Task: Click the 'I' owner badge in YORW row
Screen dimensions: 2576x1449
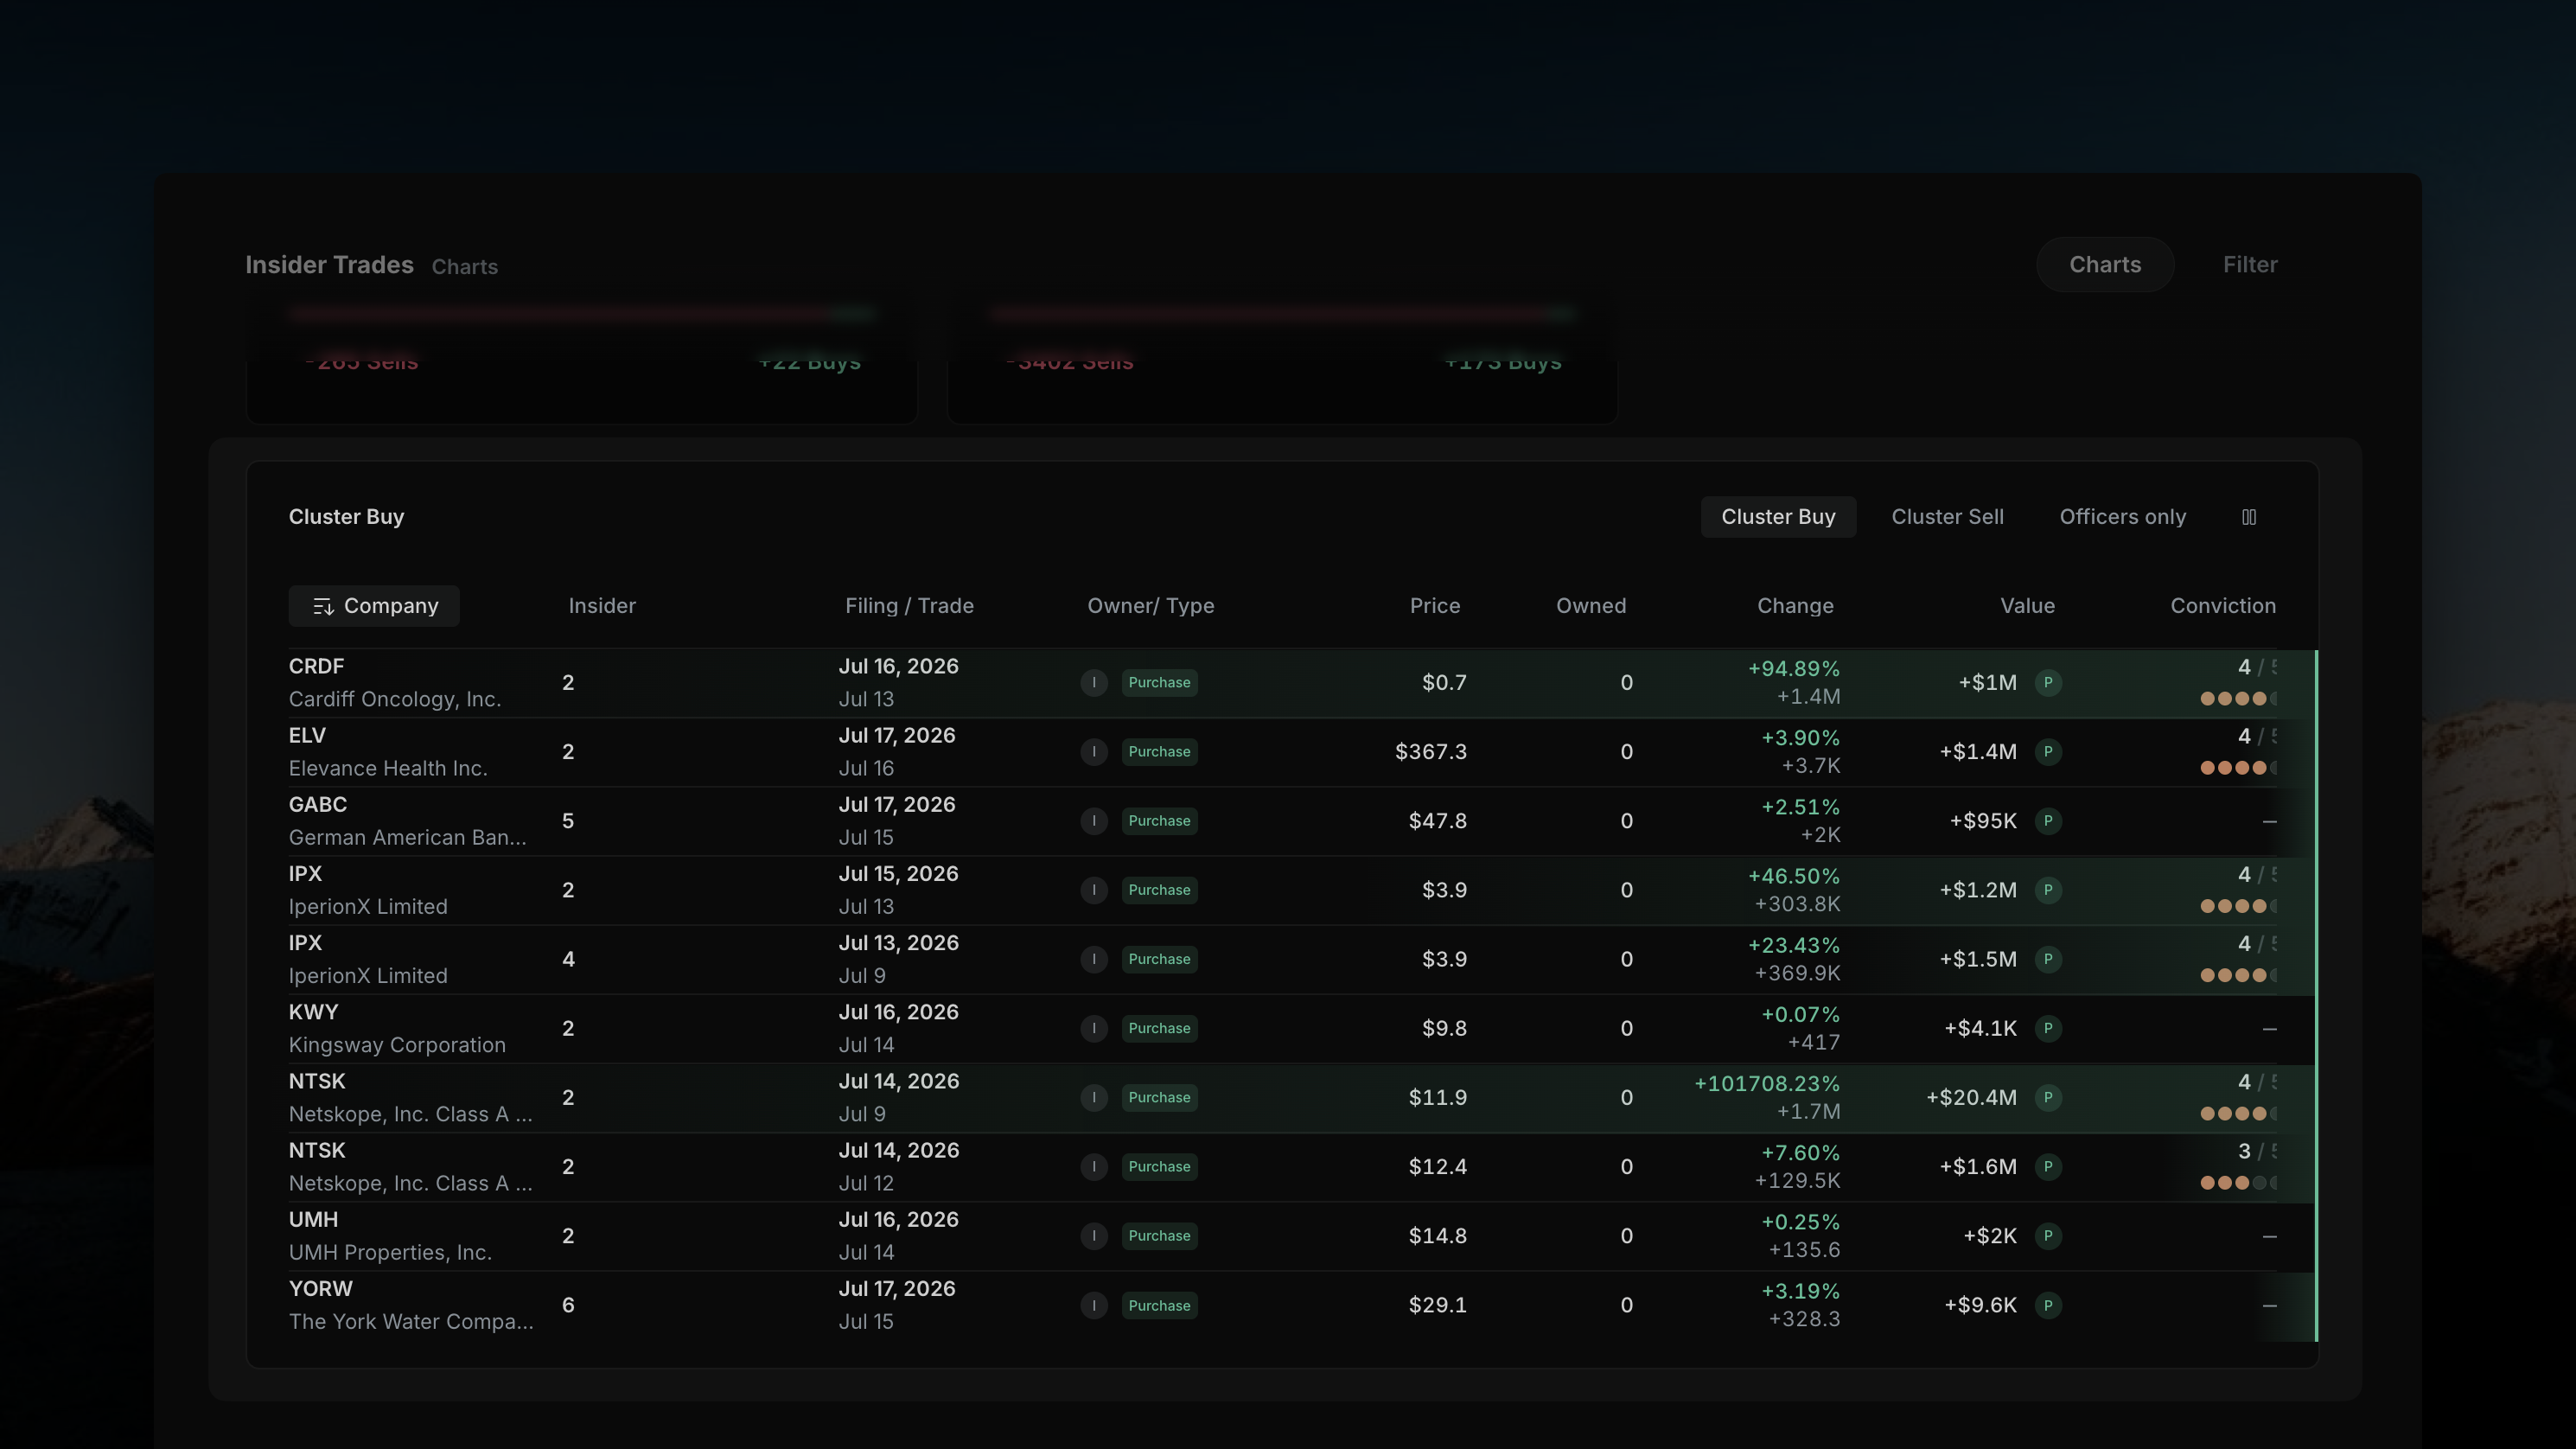Action: pos(1094,1305)
